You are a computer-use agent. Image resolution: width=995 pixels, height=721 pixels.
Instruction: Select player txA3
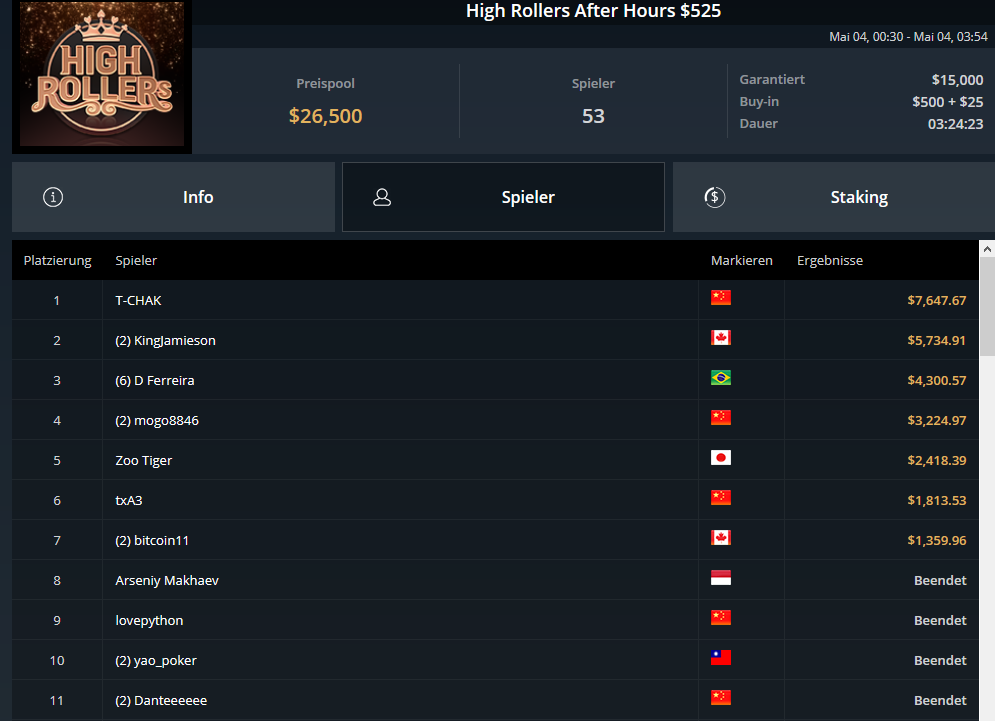pyautogui.click(x=129, y=500)
